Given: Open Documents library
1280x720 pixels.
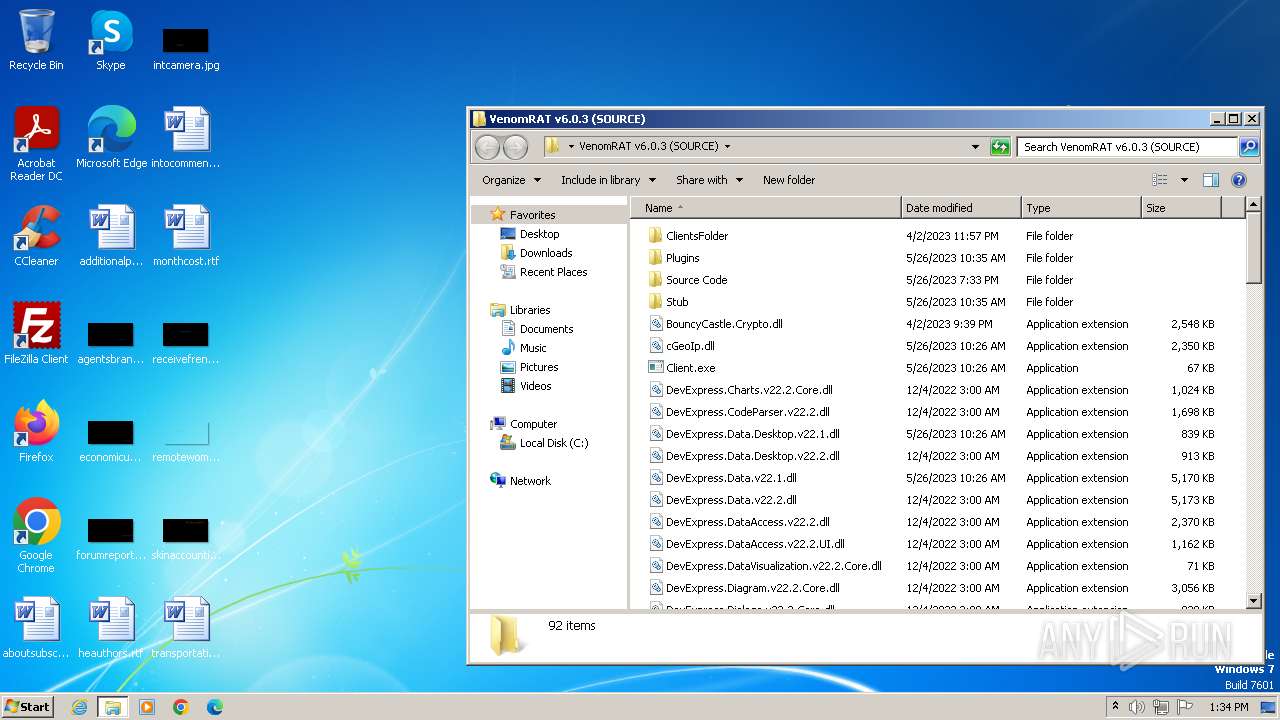Looking at the screenshot, I should click(x=536, y=329).
